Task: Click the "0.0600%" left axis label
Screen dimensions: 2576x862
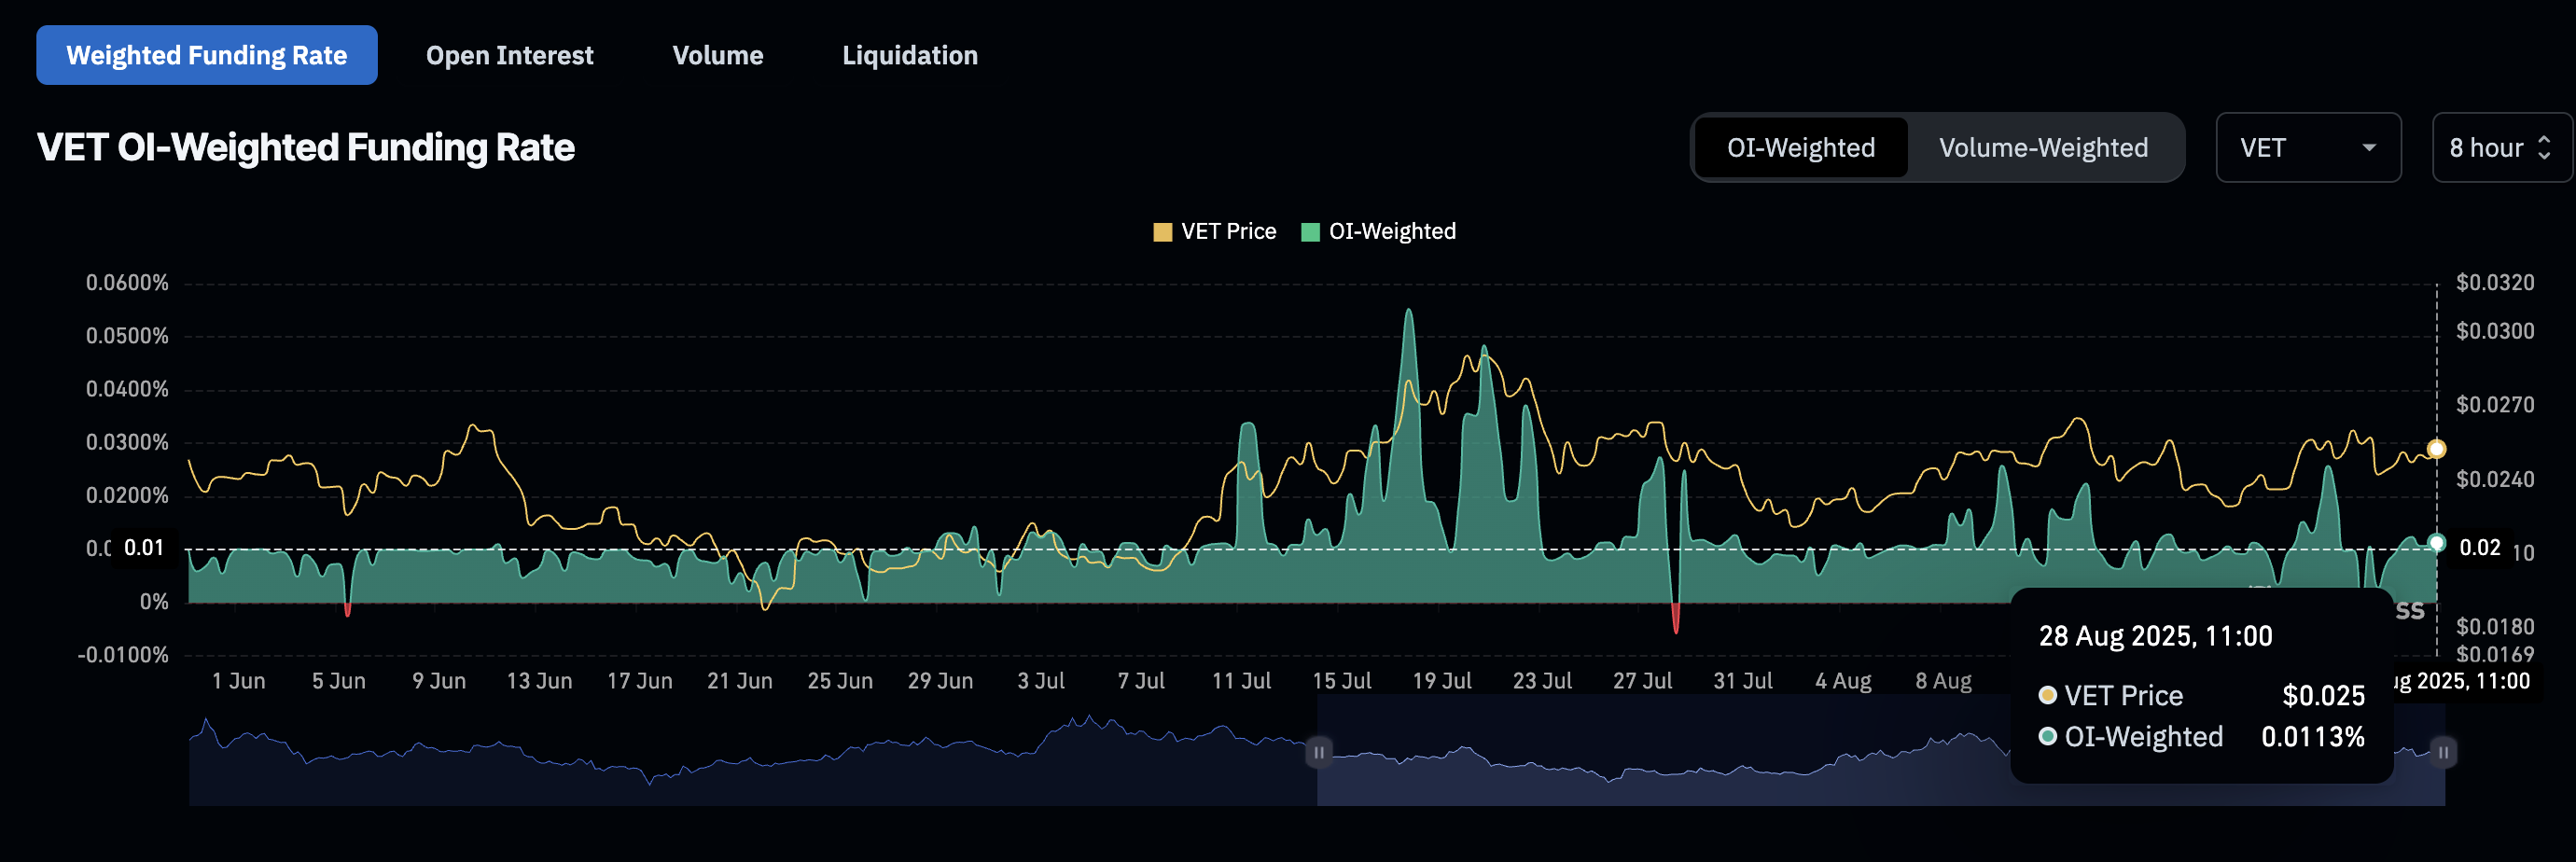Action: pyautogui.click(x=127, y=283)
